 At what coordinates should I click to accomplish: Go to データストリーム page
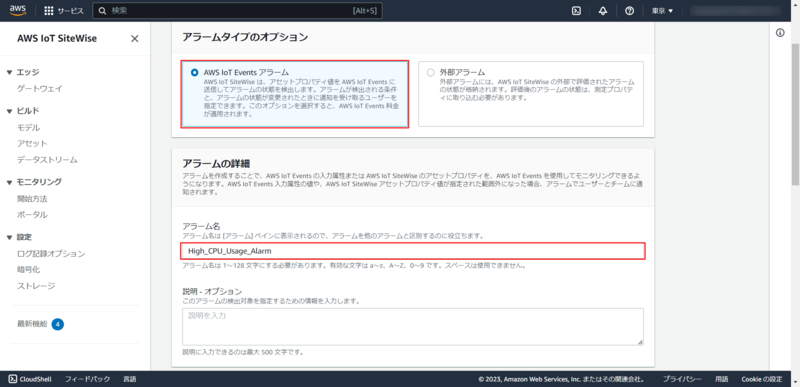click(47, 160)
